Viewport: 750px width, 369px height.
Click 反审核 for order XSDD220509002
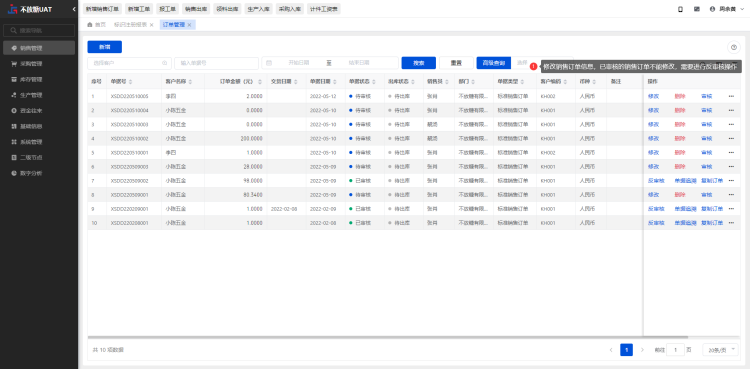point(656,180)
